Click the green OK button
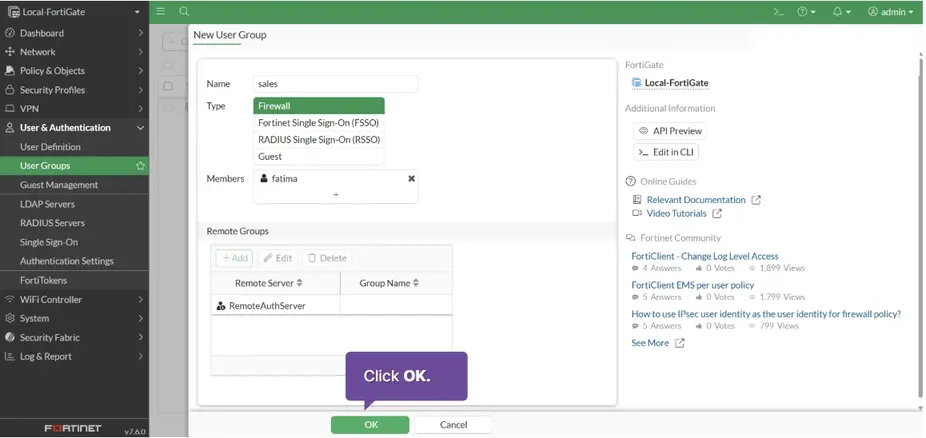926x438 pixels. click(370, 424)
